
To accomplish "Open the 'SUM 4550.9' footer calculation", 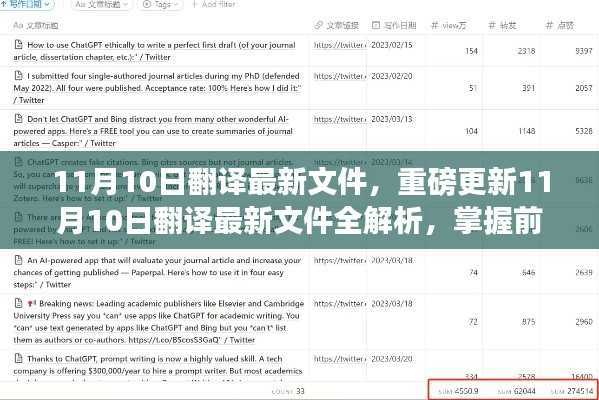I will pyautogui.click(x=458, y=391).
